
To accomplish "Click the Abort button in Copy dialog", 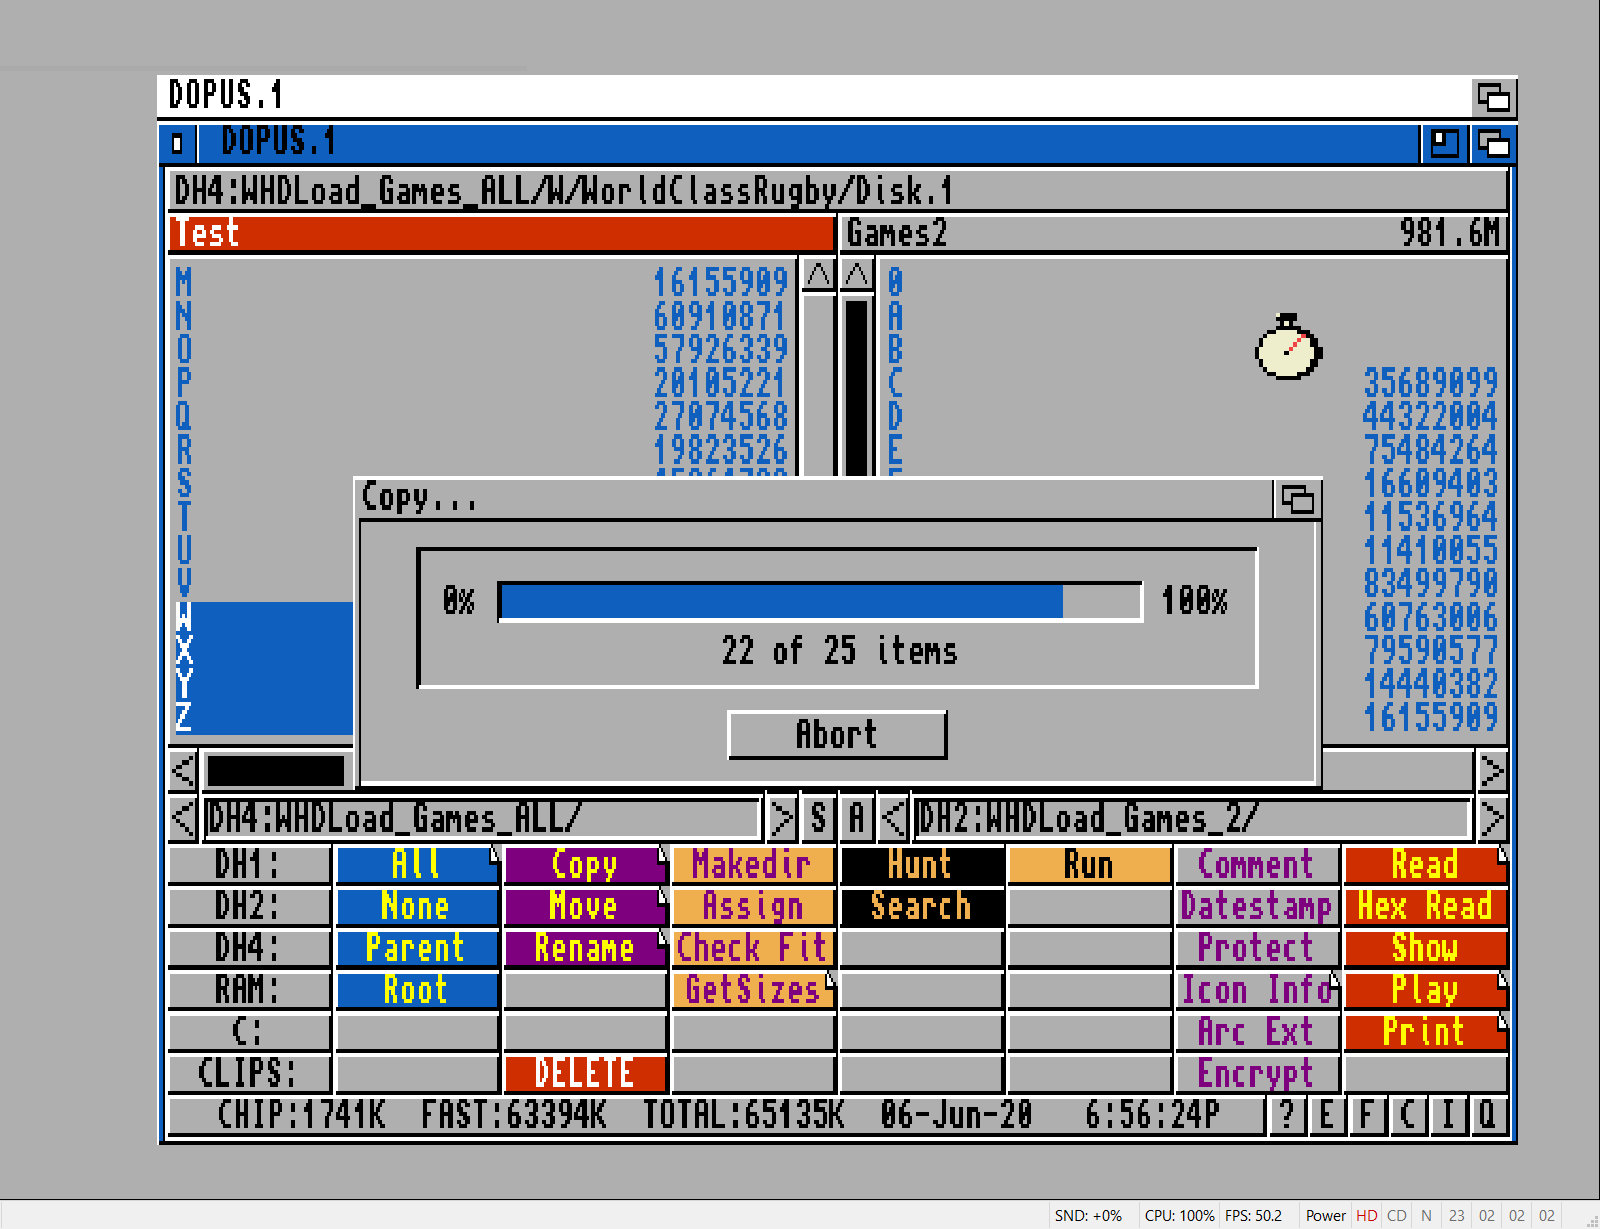I will 837,735.
